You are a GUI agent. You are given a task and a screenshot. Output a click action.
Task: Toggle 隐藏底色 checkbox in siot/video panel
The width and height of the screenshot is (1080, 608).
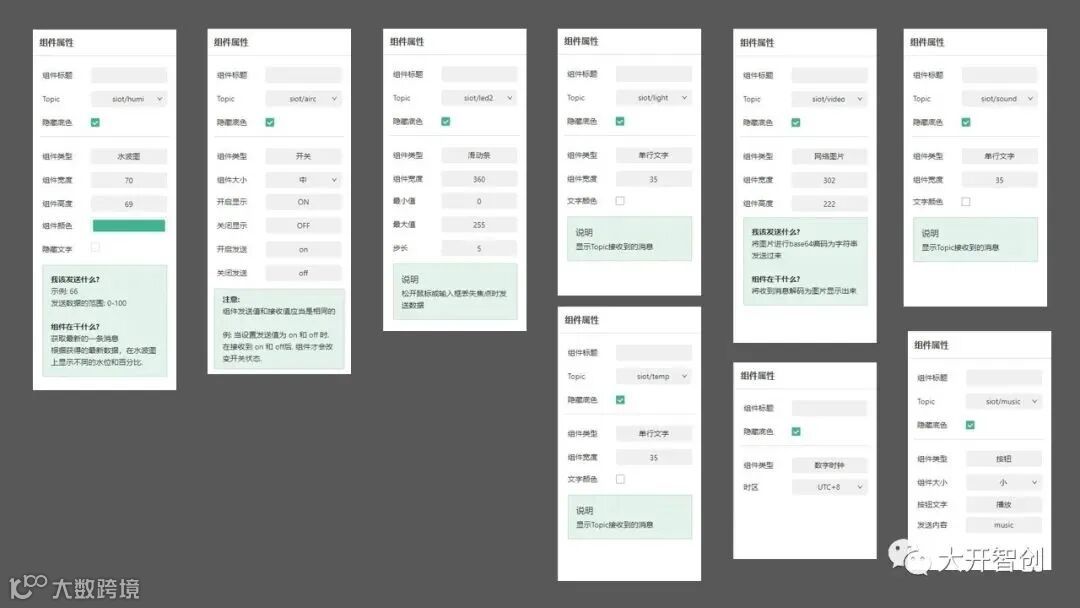click(x=796, y=123)
